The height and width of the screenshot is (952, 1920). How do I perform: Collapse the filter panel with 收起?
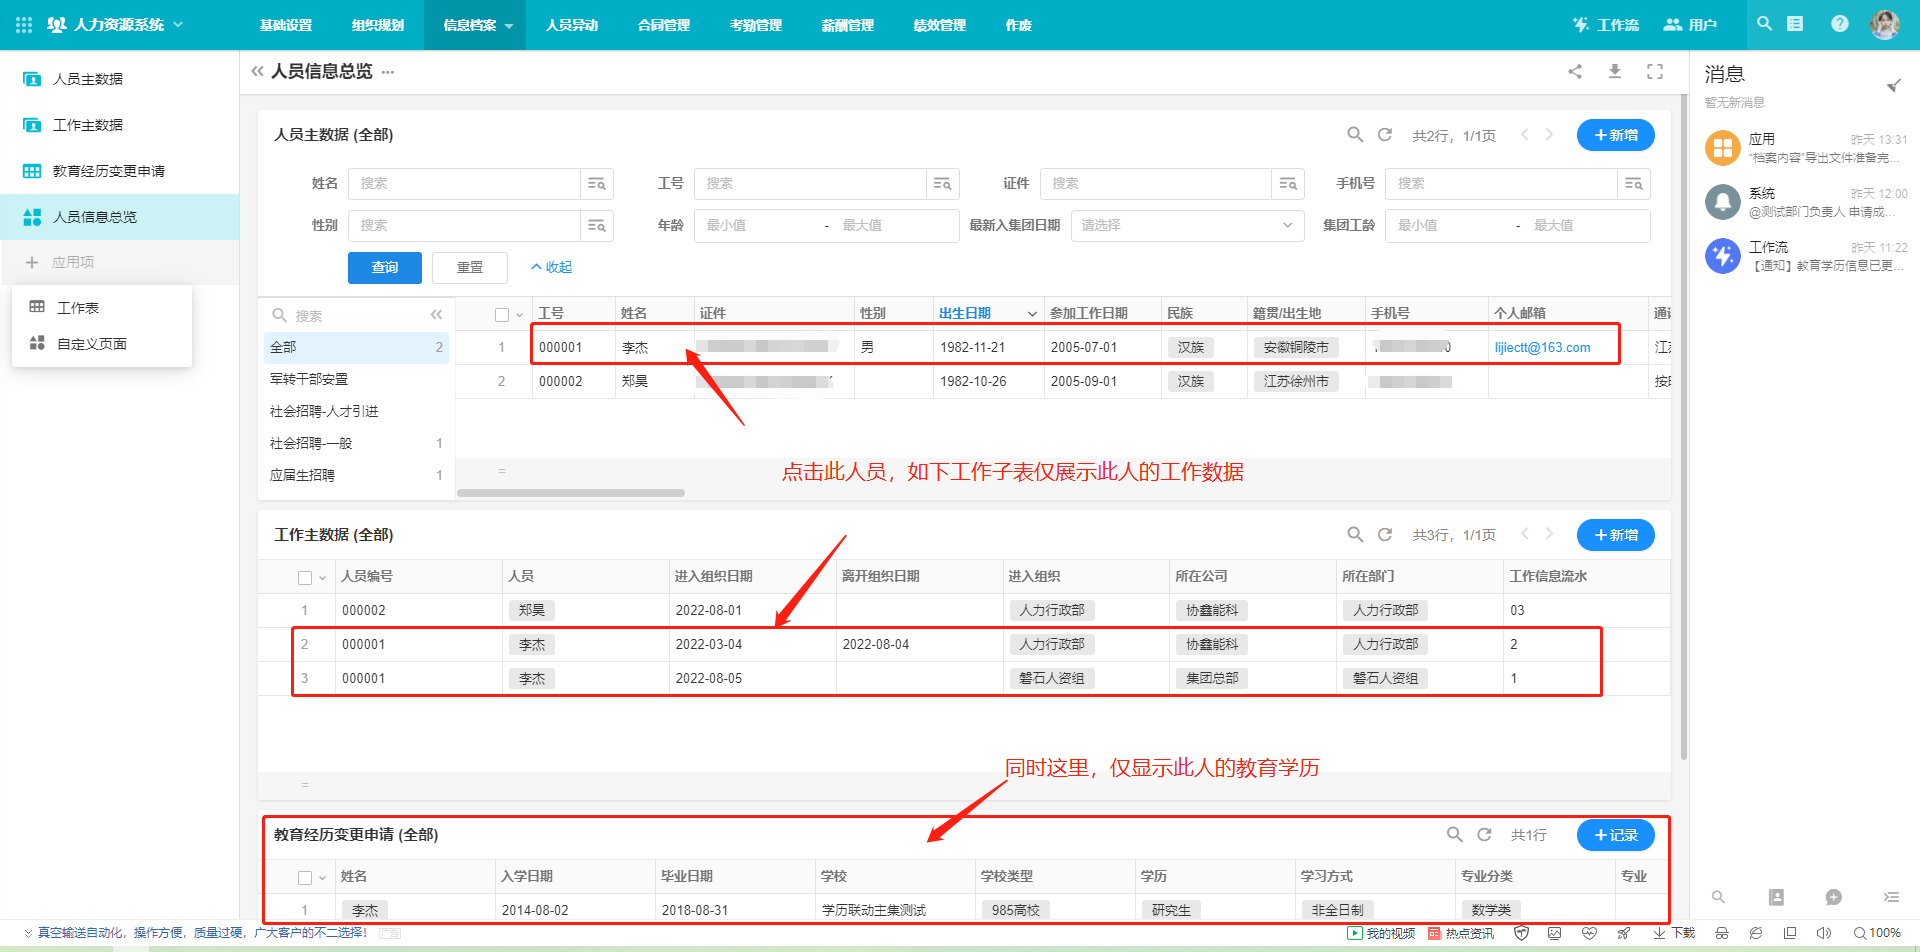tap(552, 267)
